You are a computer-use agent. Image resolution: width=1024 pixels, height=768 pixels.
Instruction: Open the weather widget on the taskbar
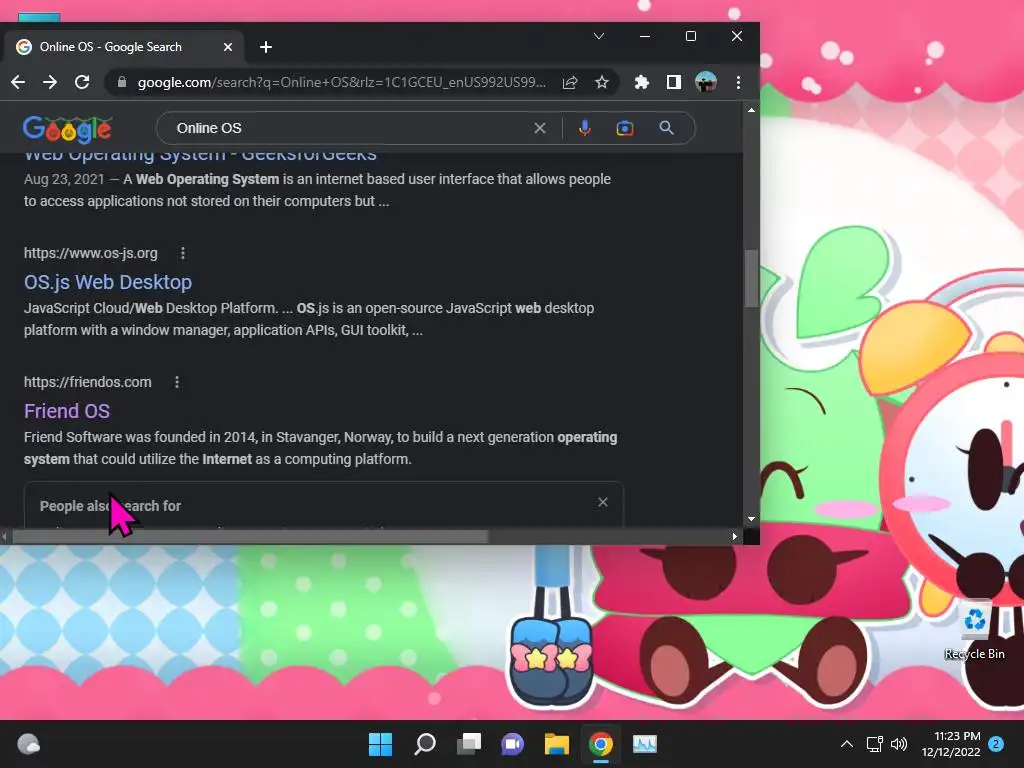pyautogui.click(x=28, y=744)
